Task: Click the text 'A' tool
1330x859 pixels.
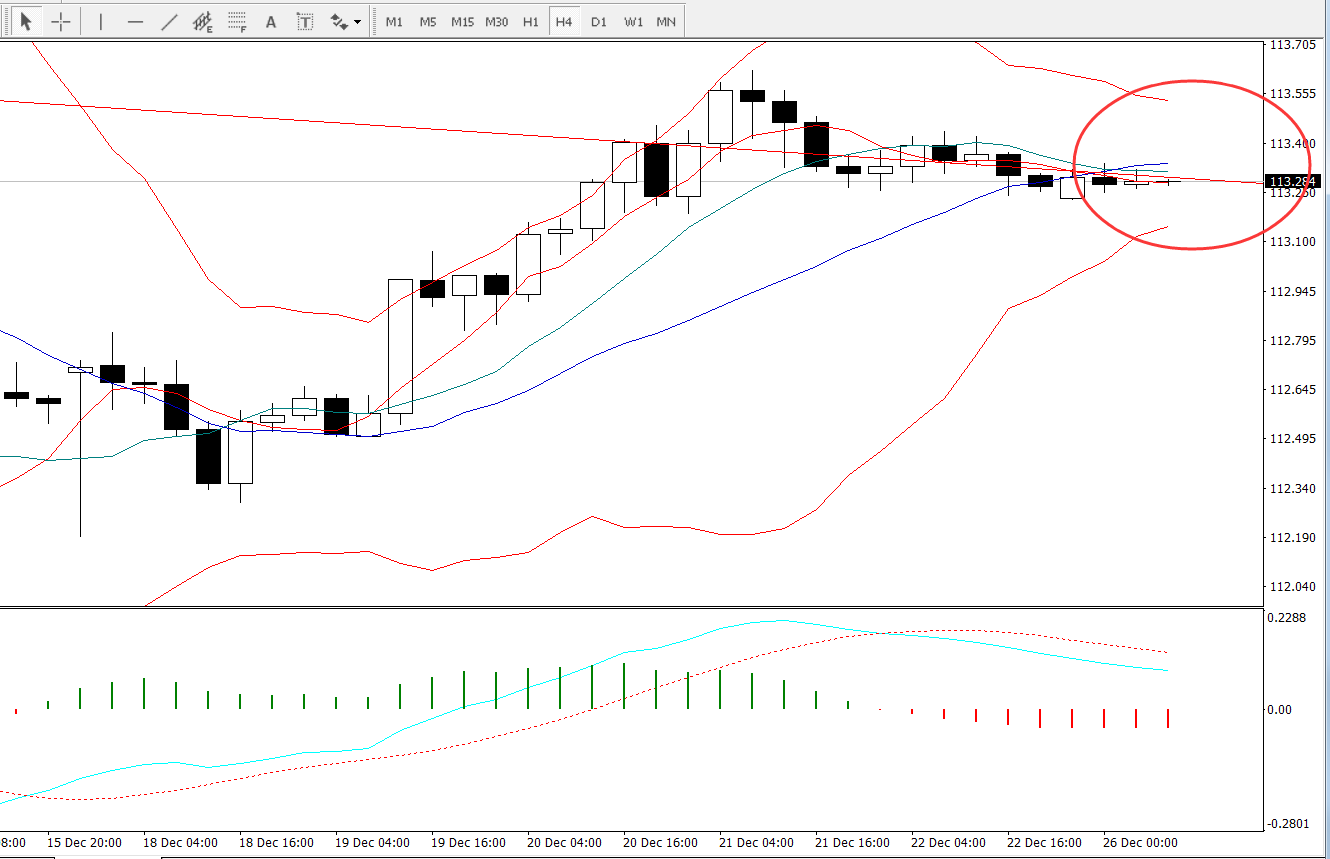Action: tap(270, 21)
